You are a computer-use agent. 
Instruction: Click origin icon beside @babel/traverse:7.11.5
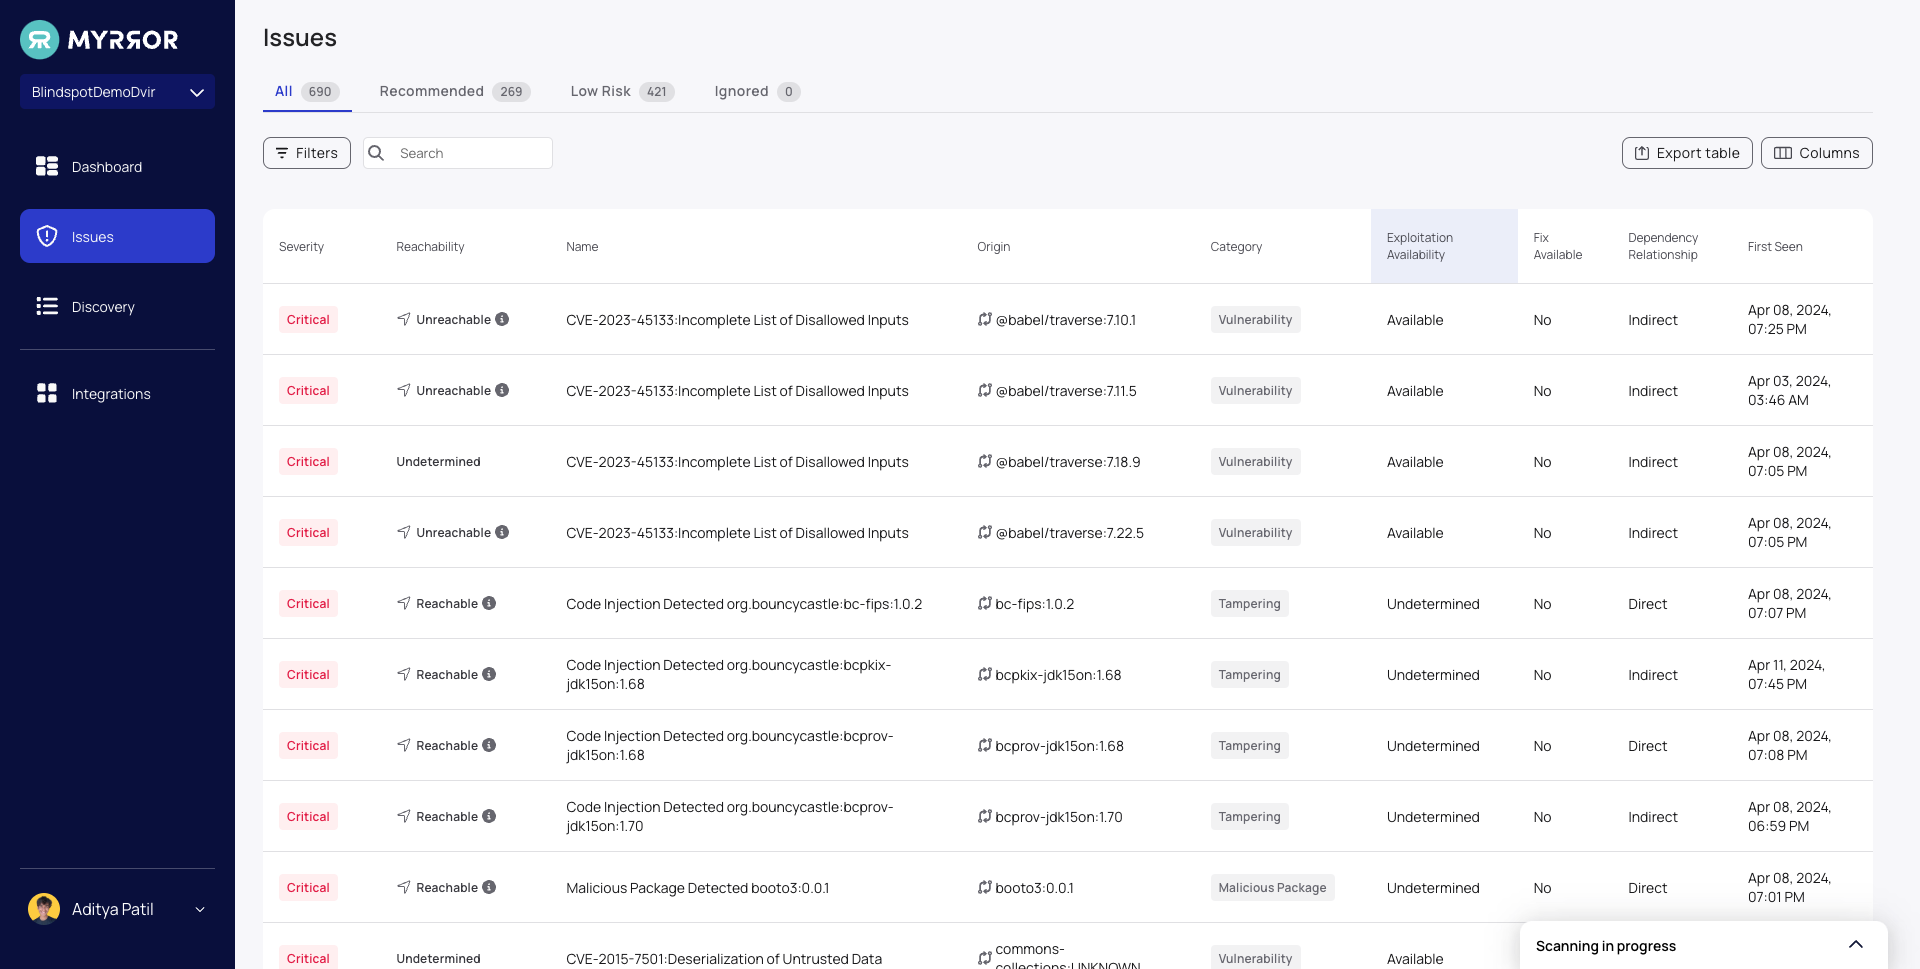tap(984, 390)
